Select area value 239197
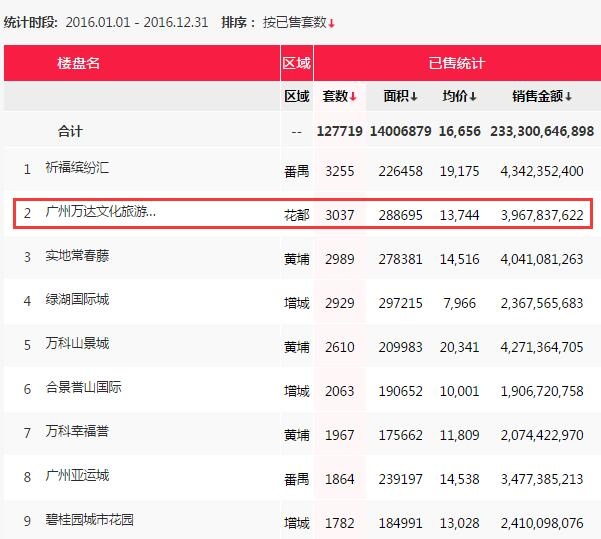Screen dimensions: 601x539 [400, 479]
